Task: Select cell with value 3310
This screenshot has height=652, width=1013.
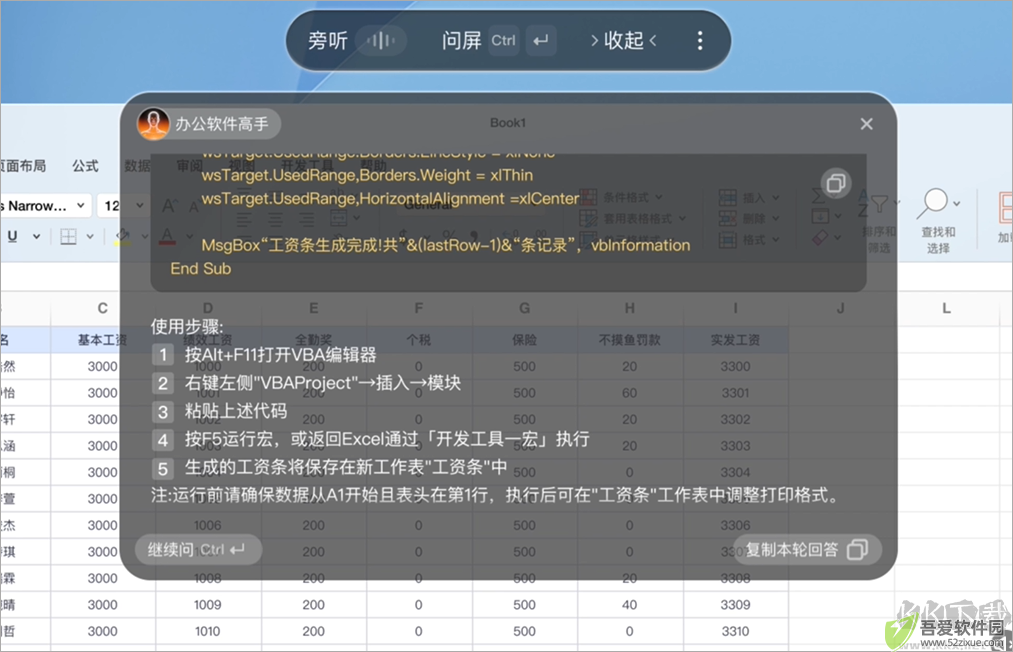Action: pos(735,631)
